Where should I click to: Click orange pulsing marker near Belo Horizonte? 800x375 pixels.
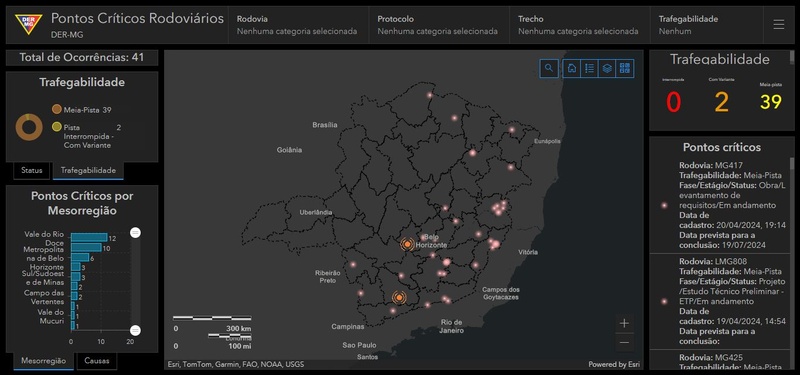tap(407, 244)
